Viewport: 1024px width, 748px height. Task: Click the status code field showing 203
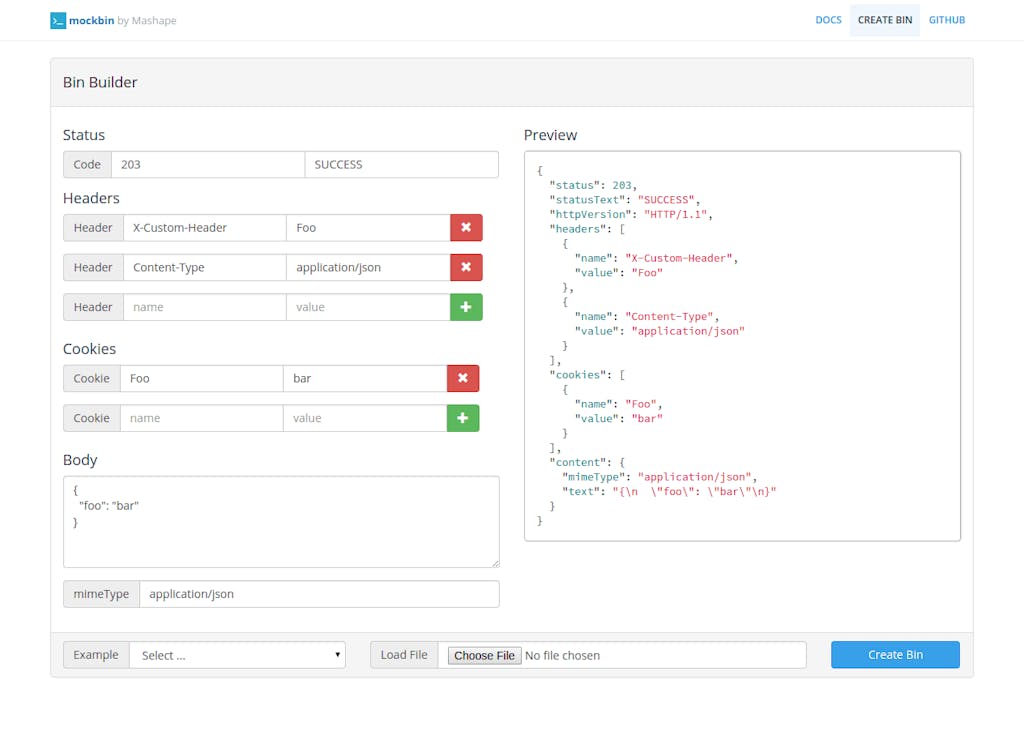click(x=207, y=165)
